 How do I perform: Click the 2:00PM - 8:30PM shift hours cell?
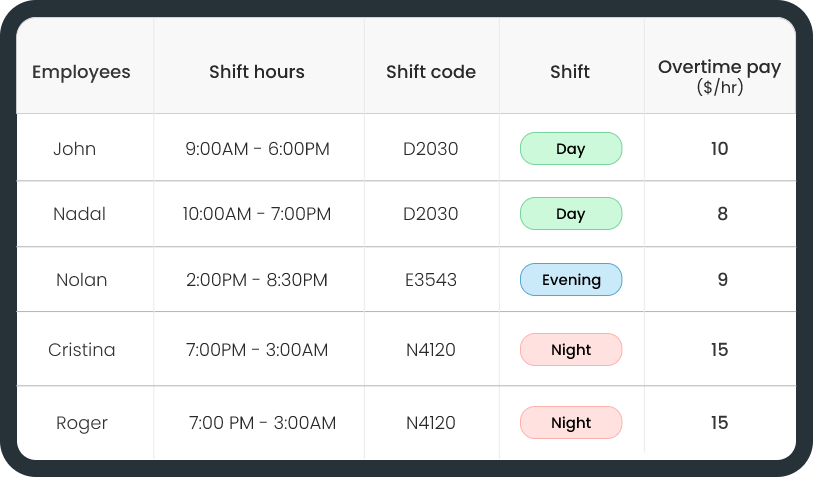pos(257,280)
